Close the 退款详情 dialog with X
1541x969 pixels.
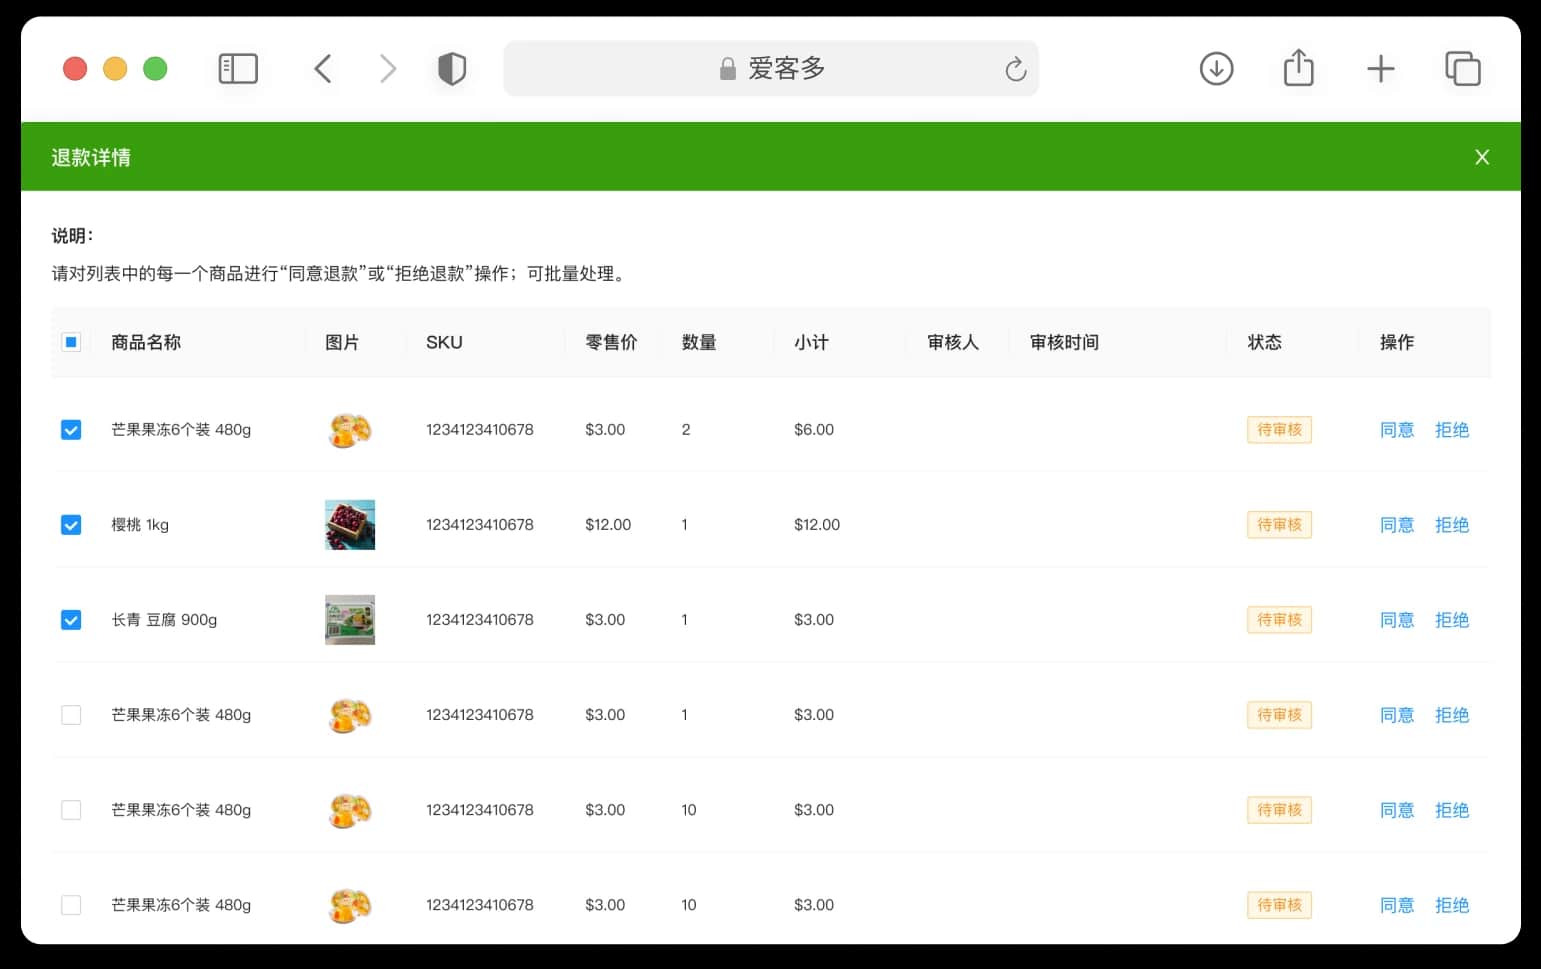coord(1482,157)
